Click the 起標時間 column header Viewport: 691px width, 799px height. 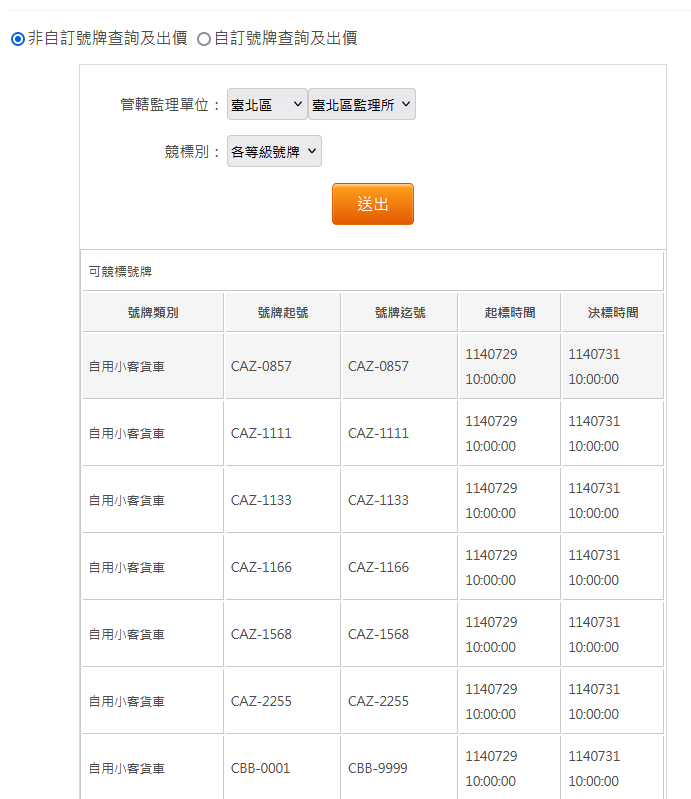(510, 312)
